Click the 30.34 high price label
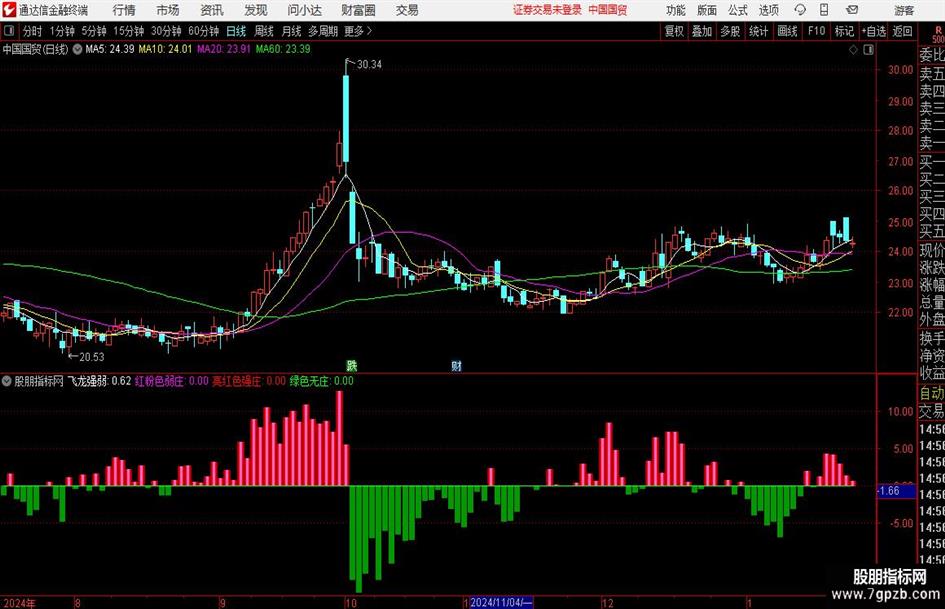945x609 pixels. tap(369, 65)
